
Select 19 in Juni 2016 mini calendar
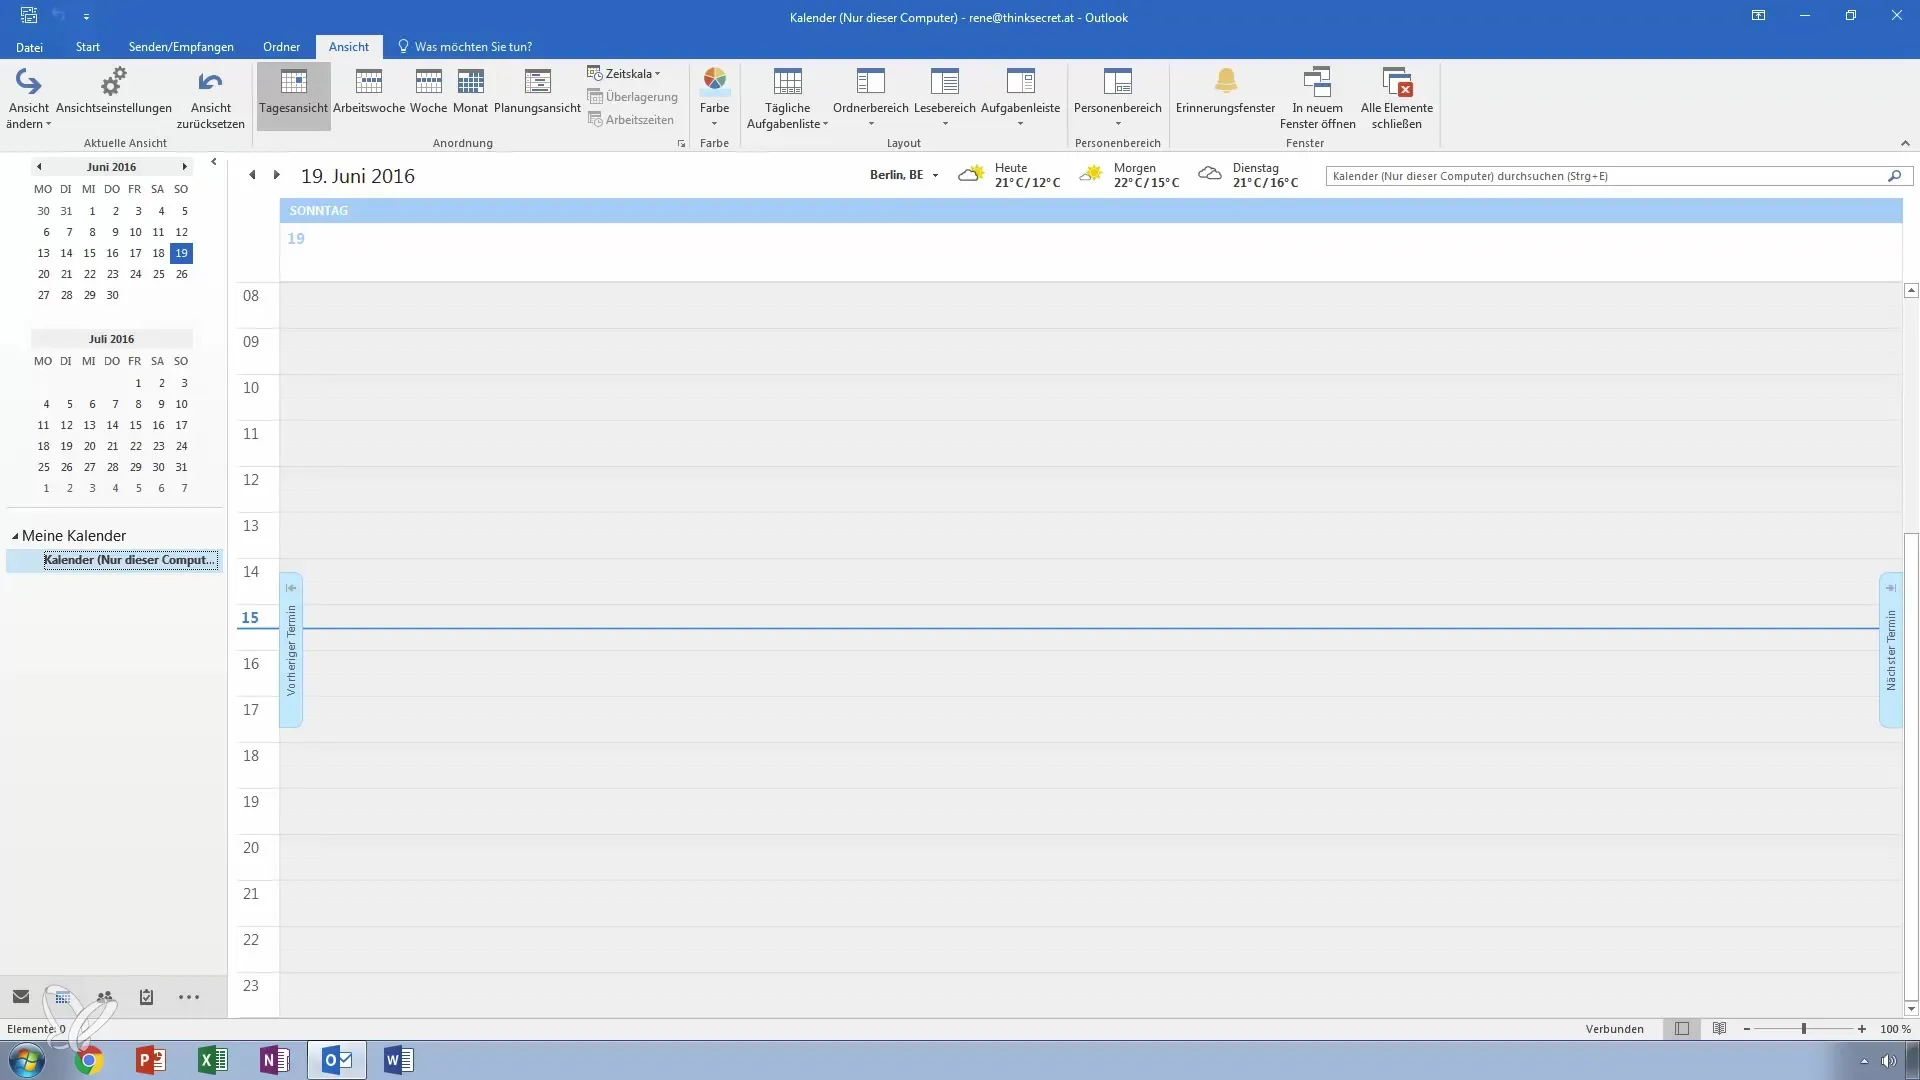coord(181,253)
